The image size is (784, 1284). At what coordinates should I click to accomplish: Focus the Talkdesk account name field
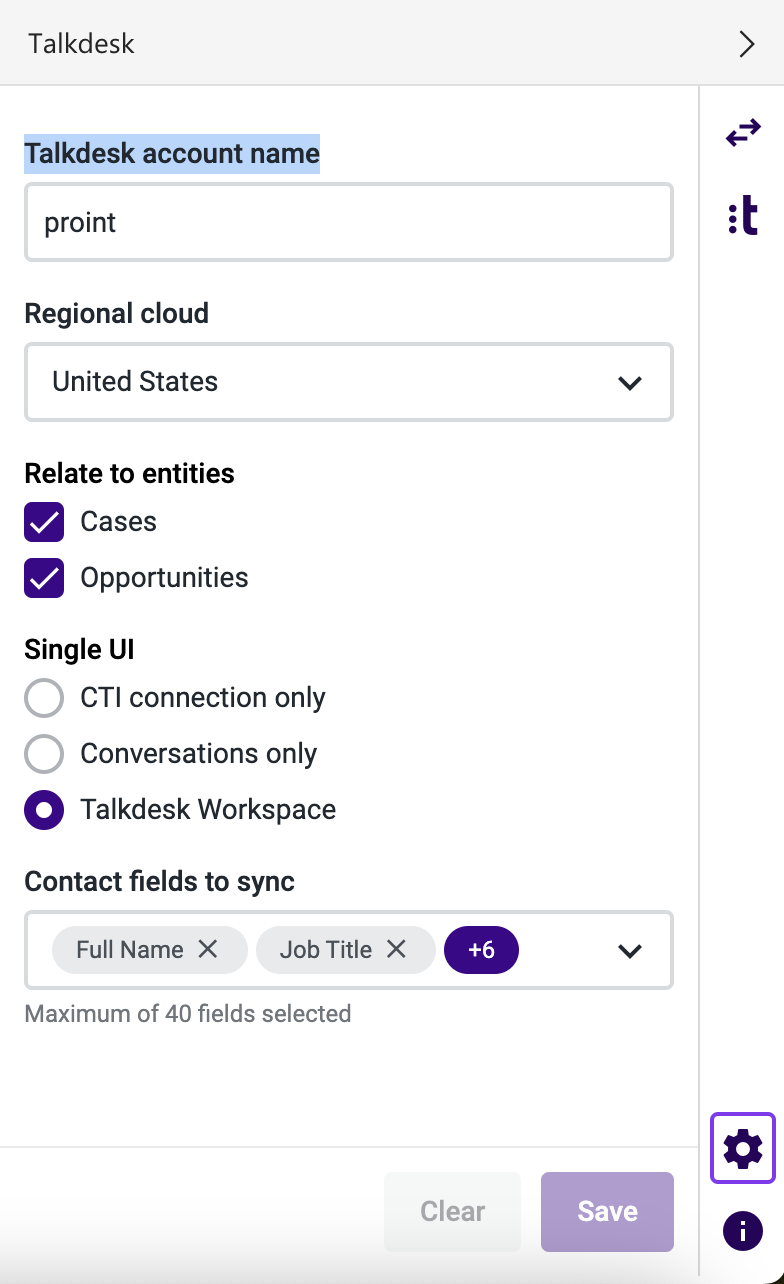[349, 222]
